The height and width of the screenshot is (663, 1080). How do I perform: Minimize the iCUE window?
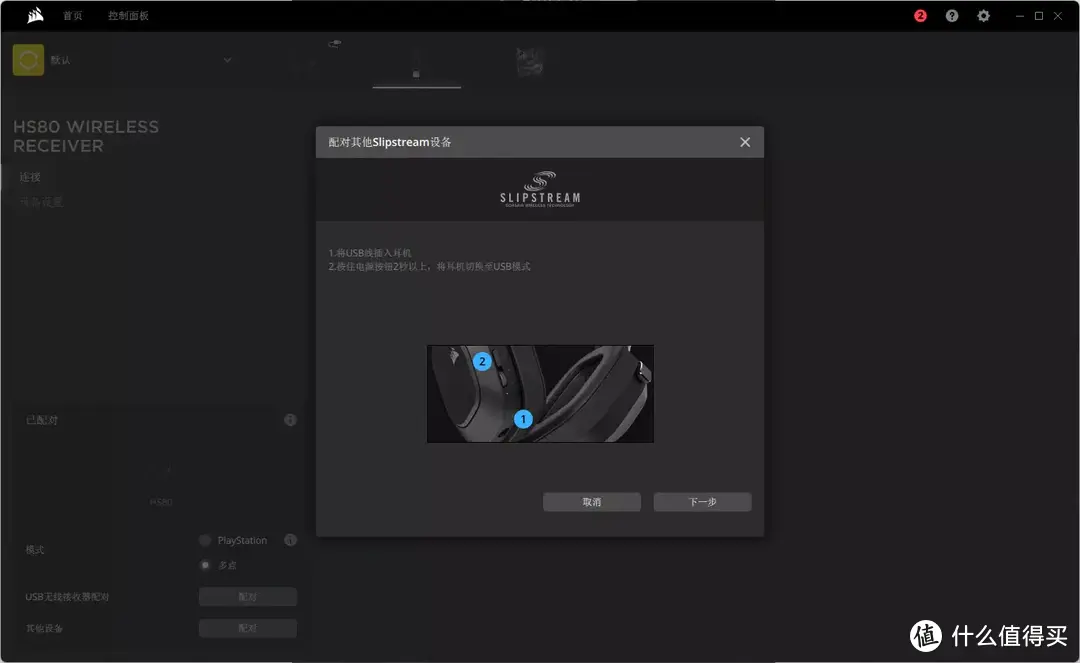[1019, 16]
